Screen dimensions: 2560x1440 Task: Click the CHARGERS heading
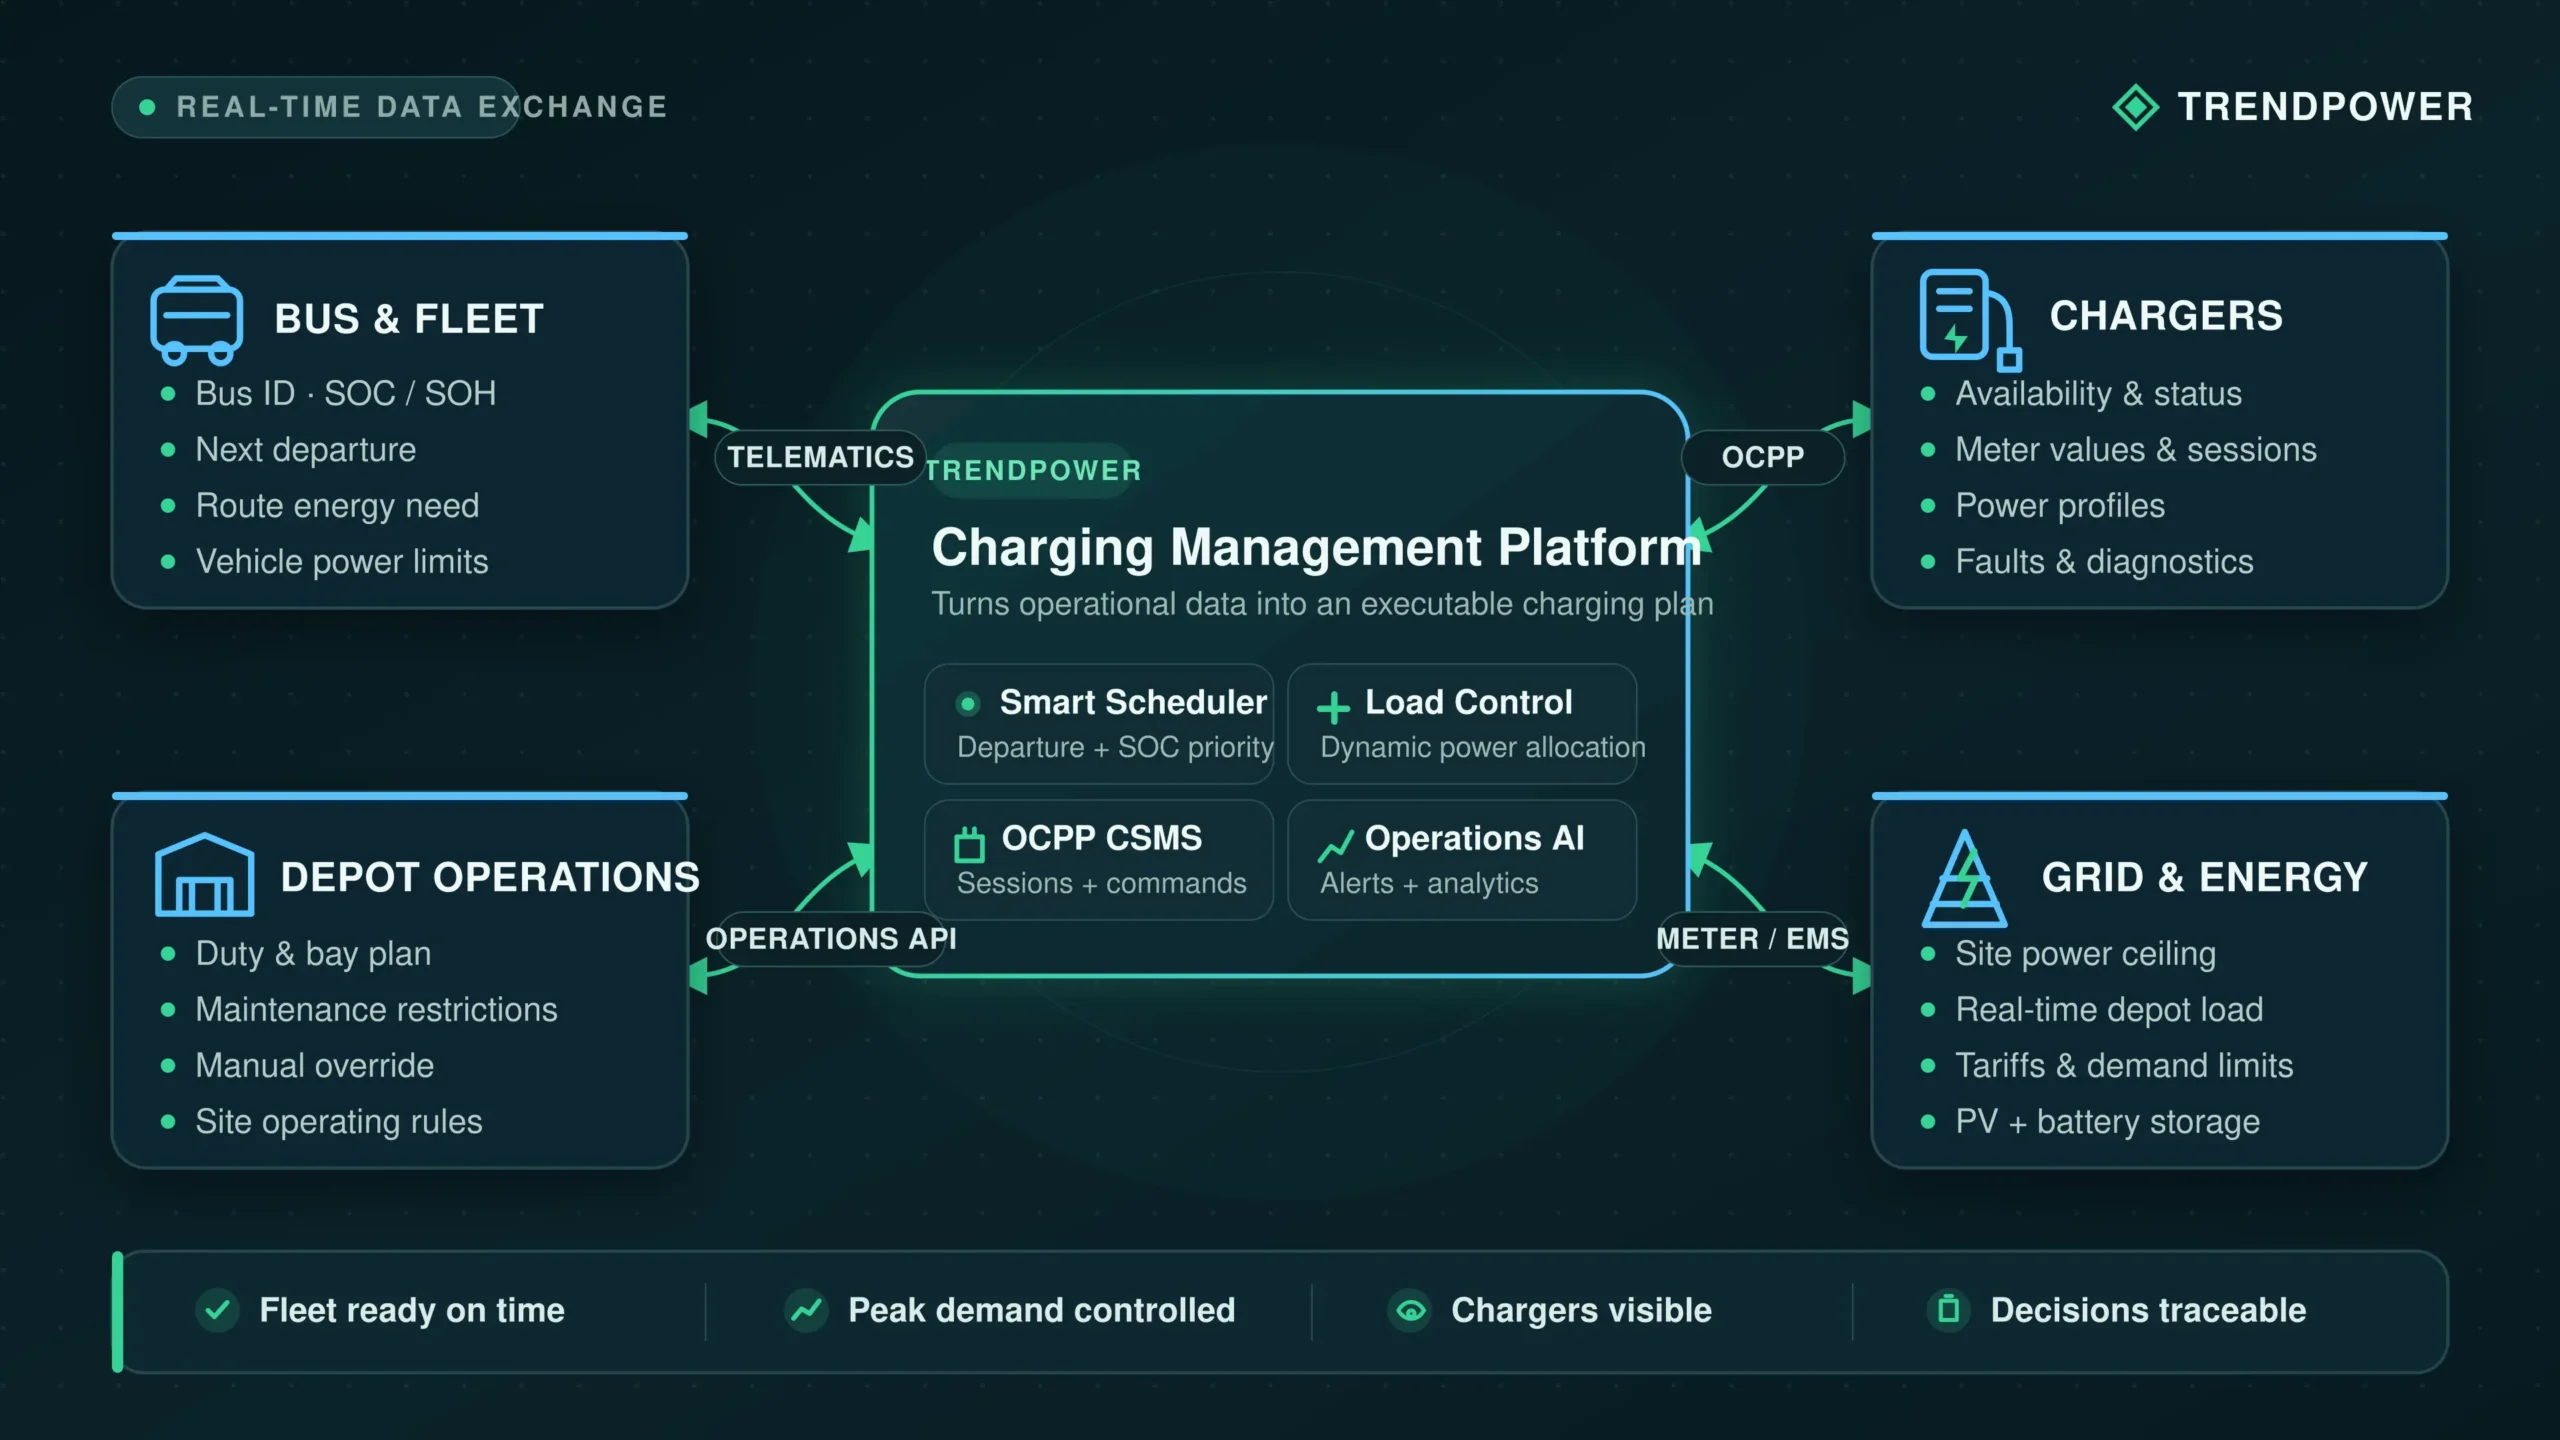(2166, 316)
